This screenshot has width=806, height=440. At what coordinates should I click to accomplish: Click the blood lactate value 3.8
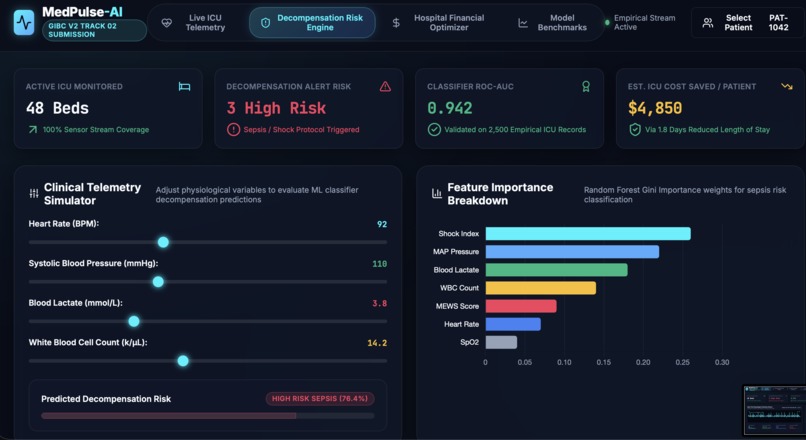(x=379, y=303)
